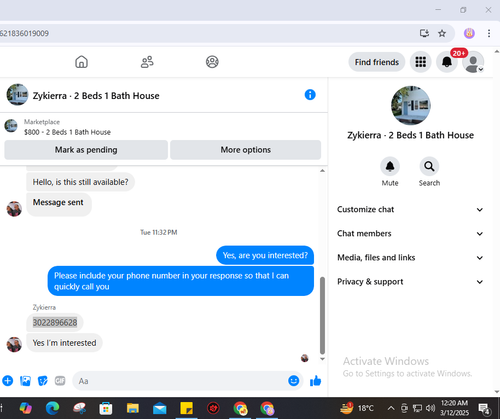This screenshot has height=419, width=500.
Task: Search in conversation using magnifier icon
Action: point(429,166)
